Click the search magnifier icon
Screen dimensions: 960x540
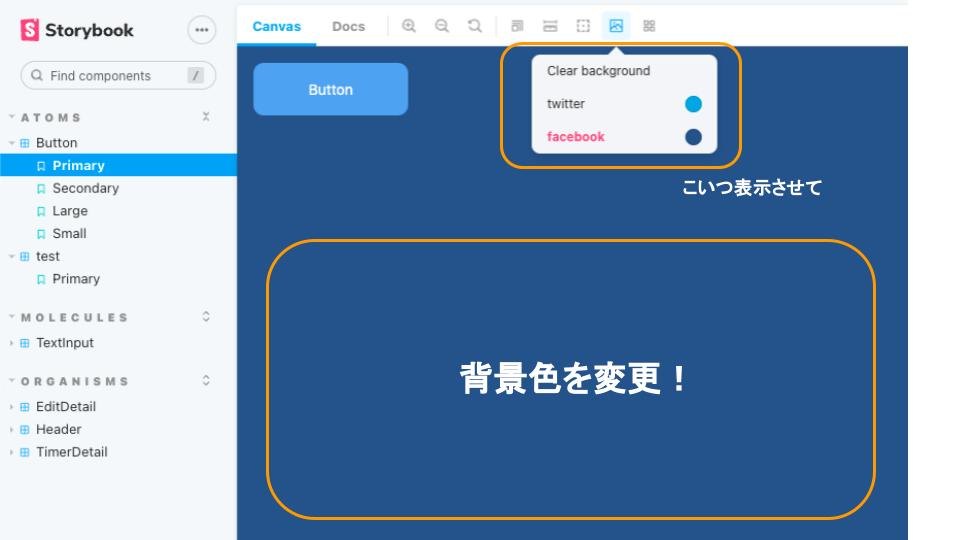click(37, 75)
